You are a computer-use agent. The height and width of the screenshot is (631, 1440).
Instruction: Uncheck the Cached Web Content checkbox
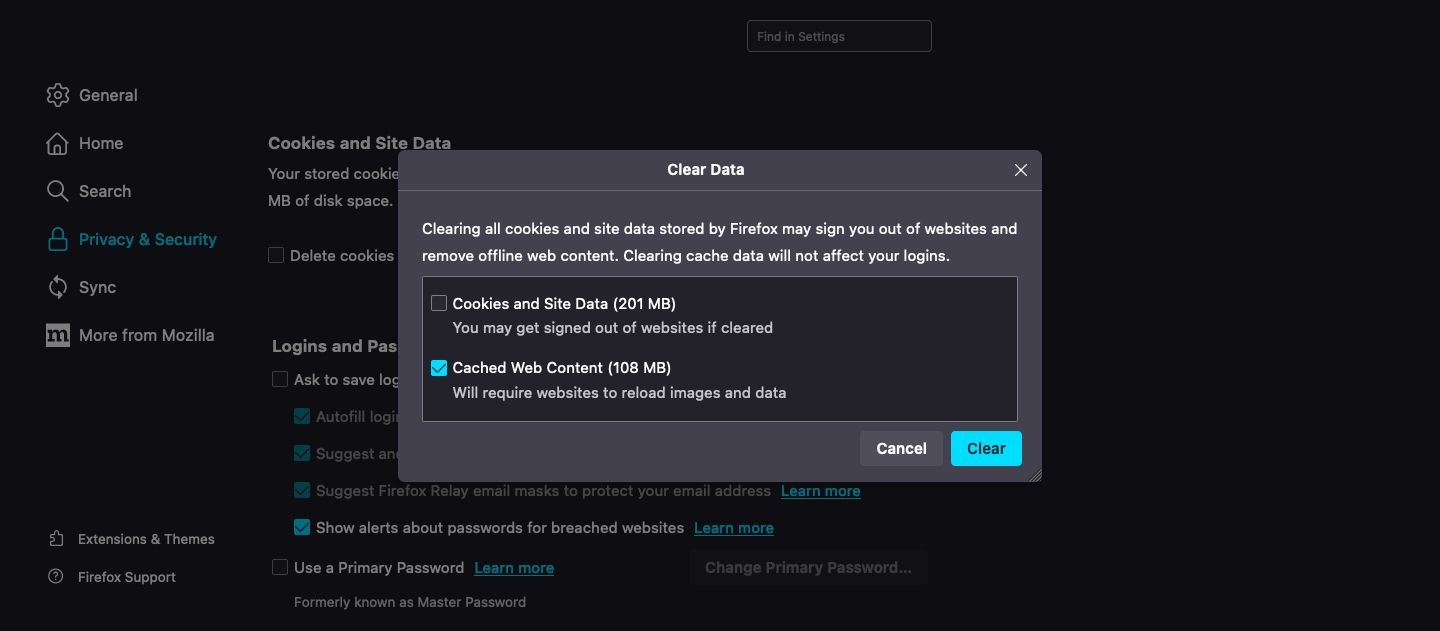439,367
